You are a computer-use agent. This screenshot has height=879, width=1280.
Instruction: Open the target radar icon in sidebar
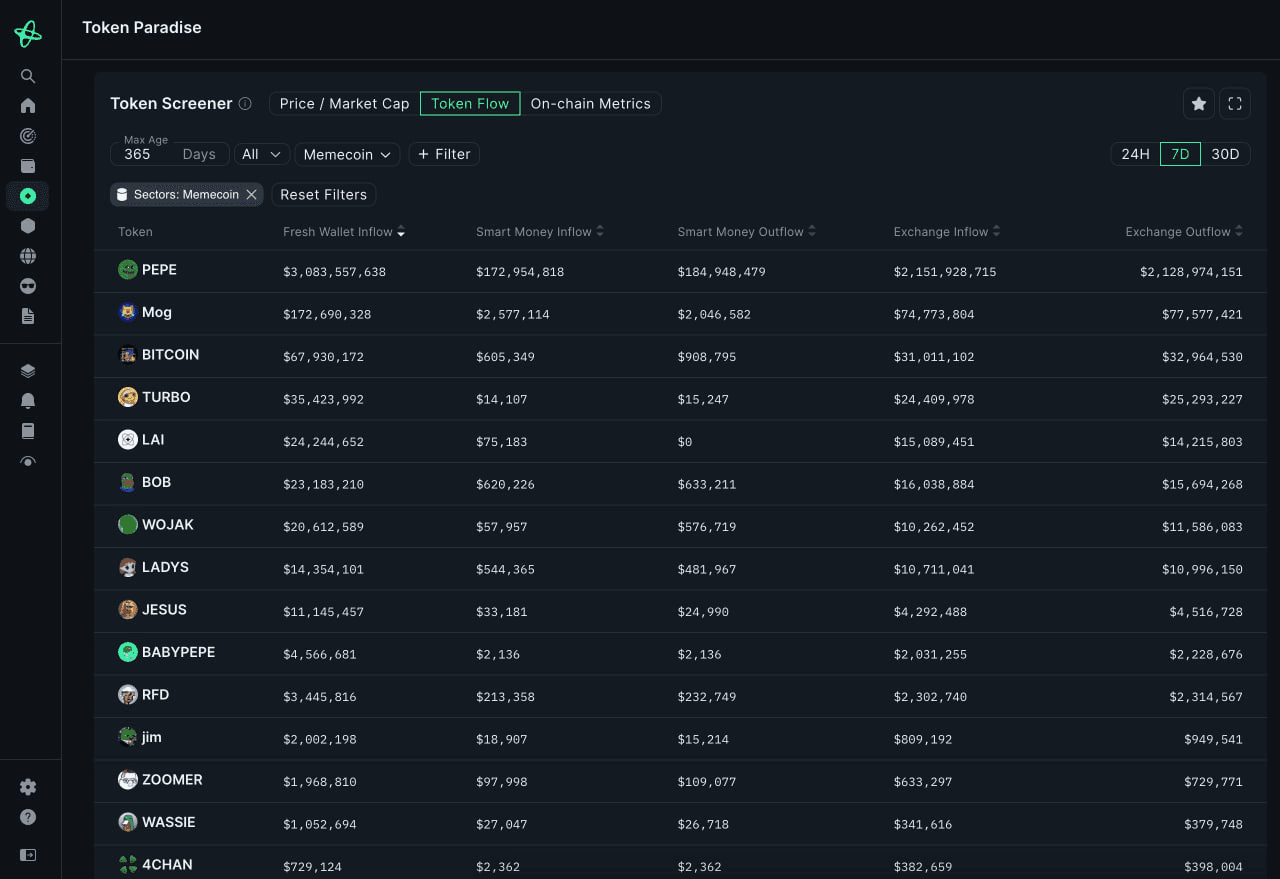point(28,136)
